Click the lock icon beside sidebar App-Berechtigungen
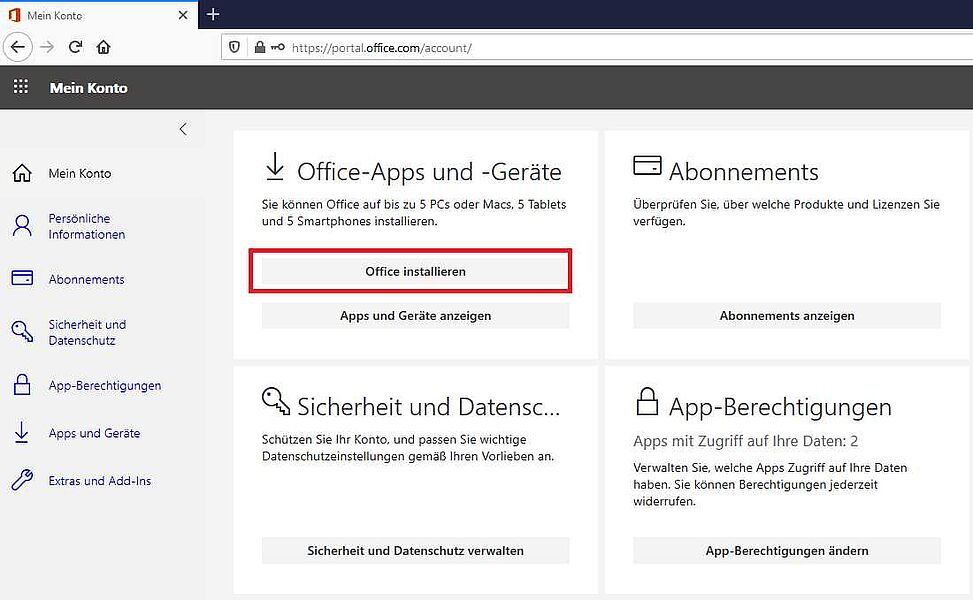 [22, 385]
